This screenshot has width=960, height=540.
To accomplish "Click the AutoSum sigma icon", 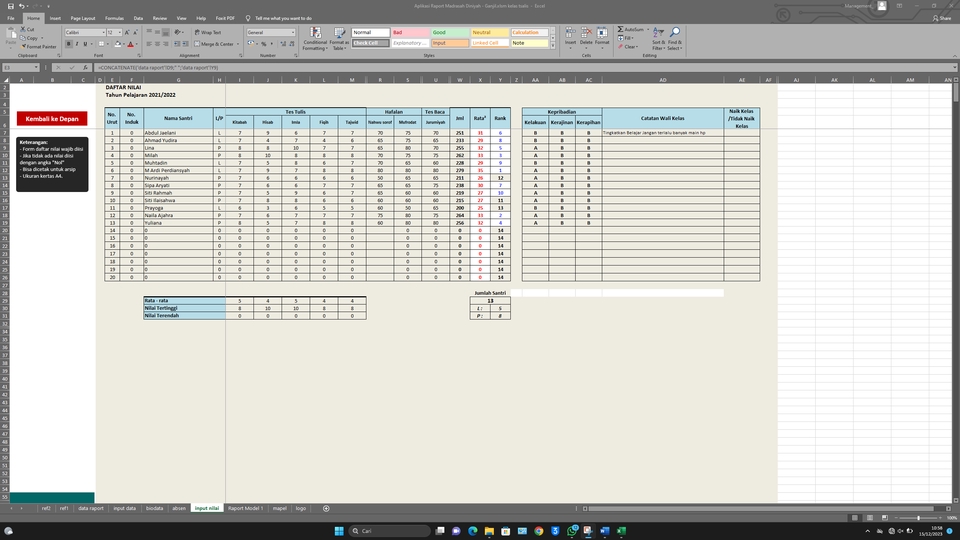I will (x=620, y=29).
